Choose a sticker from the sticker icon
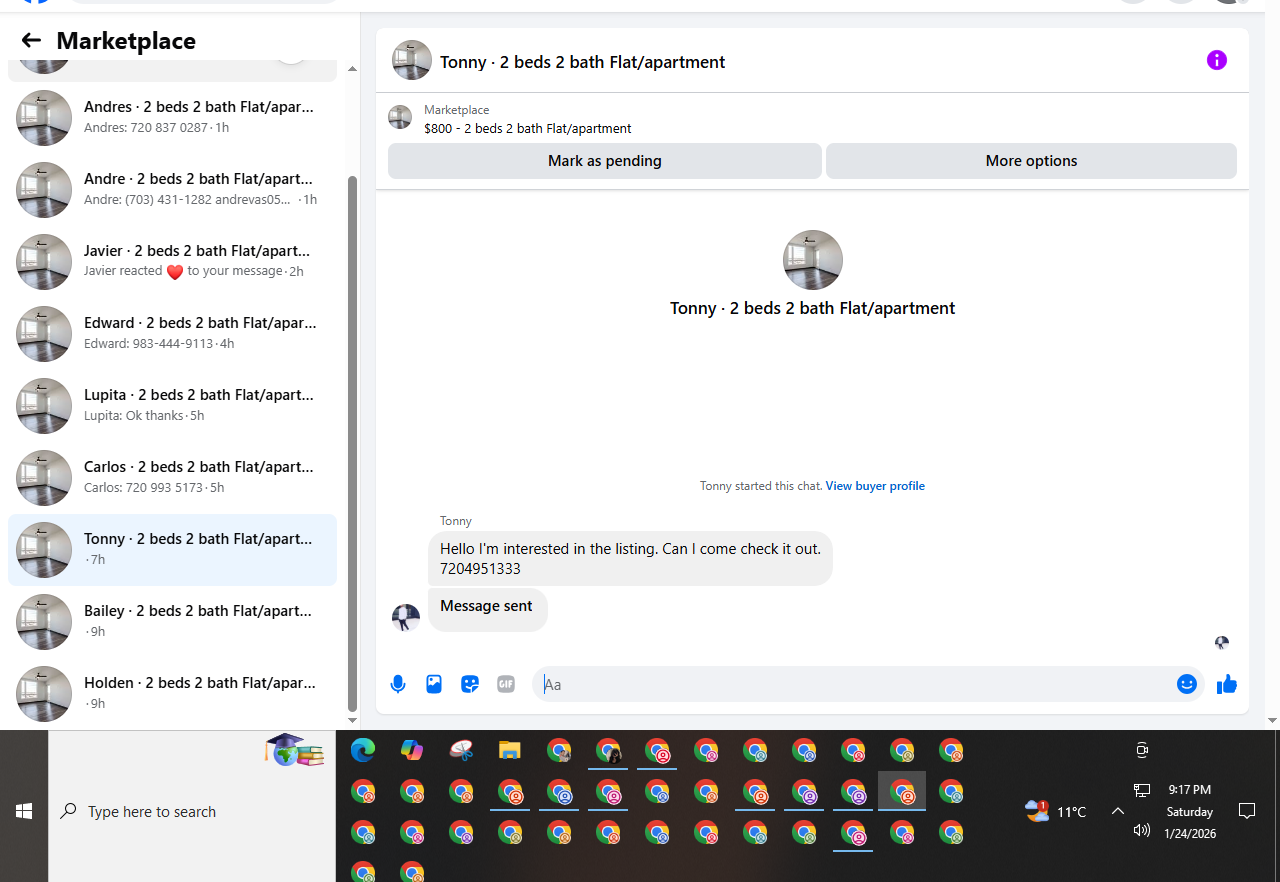 470,684
